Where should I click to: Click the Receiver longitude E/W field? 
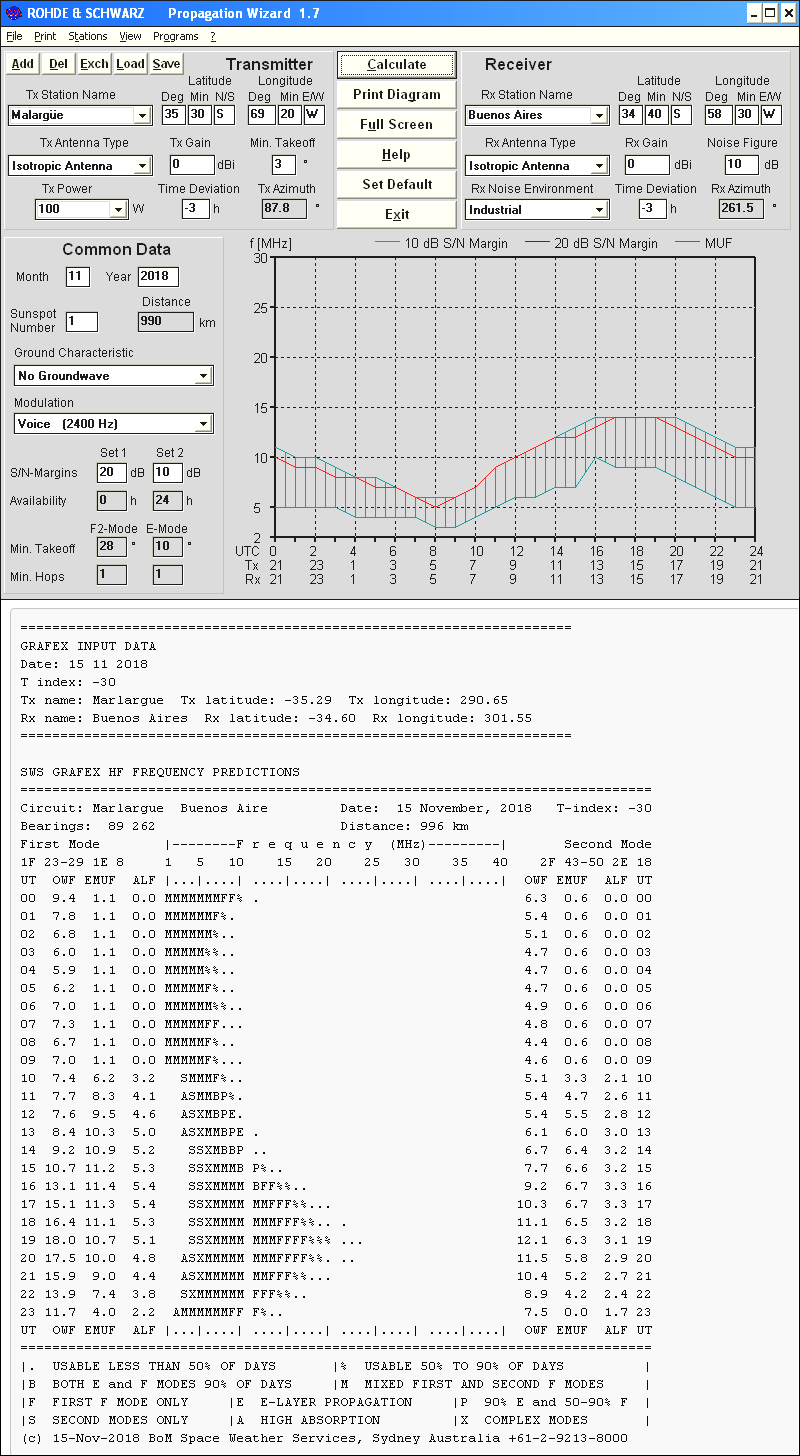[771, 115]
